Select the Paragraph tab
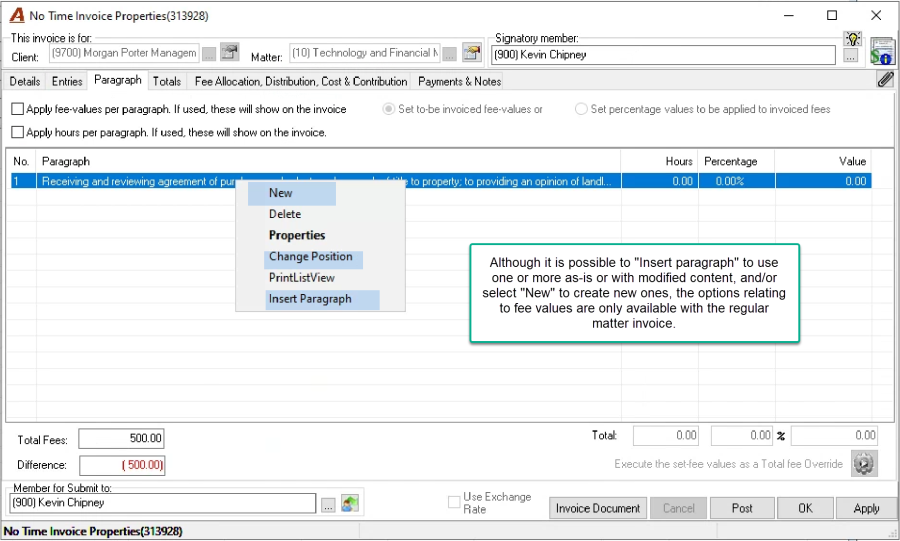This screenshot has width=900, height=541. [118, 80]
